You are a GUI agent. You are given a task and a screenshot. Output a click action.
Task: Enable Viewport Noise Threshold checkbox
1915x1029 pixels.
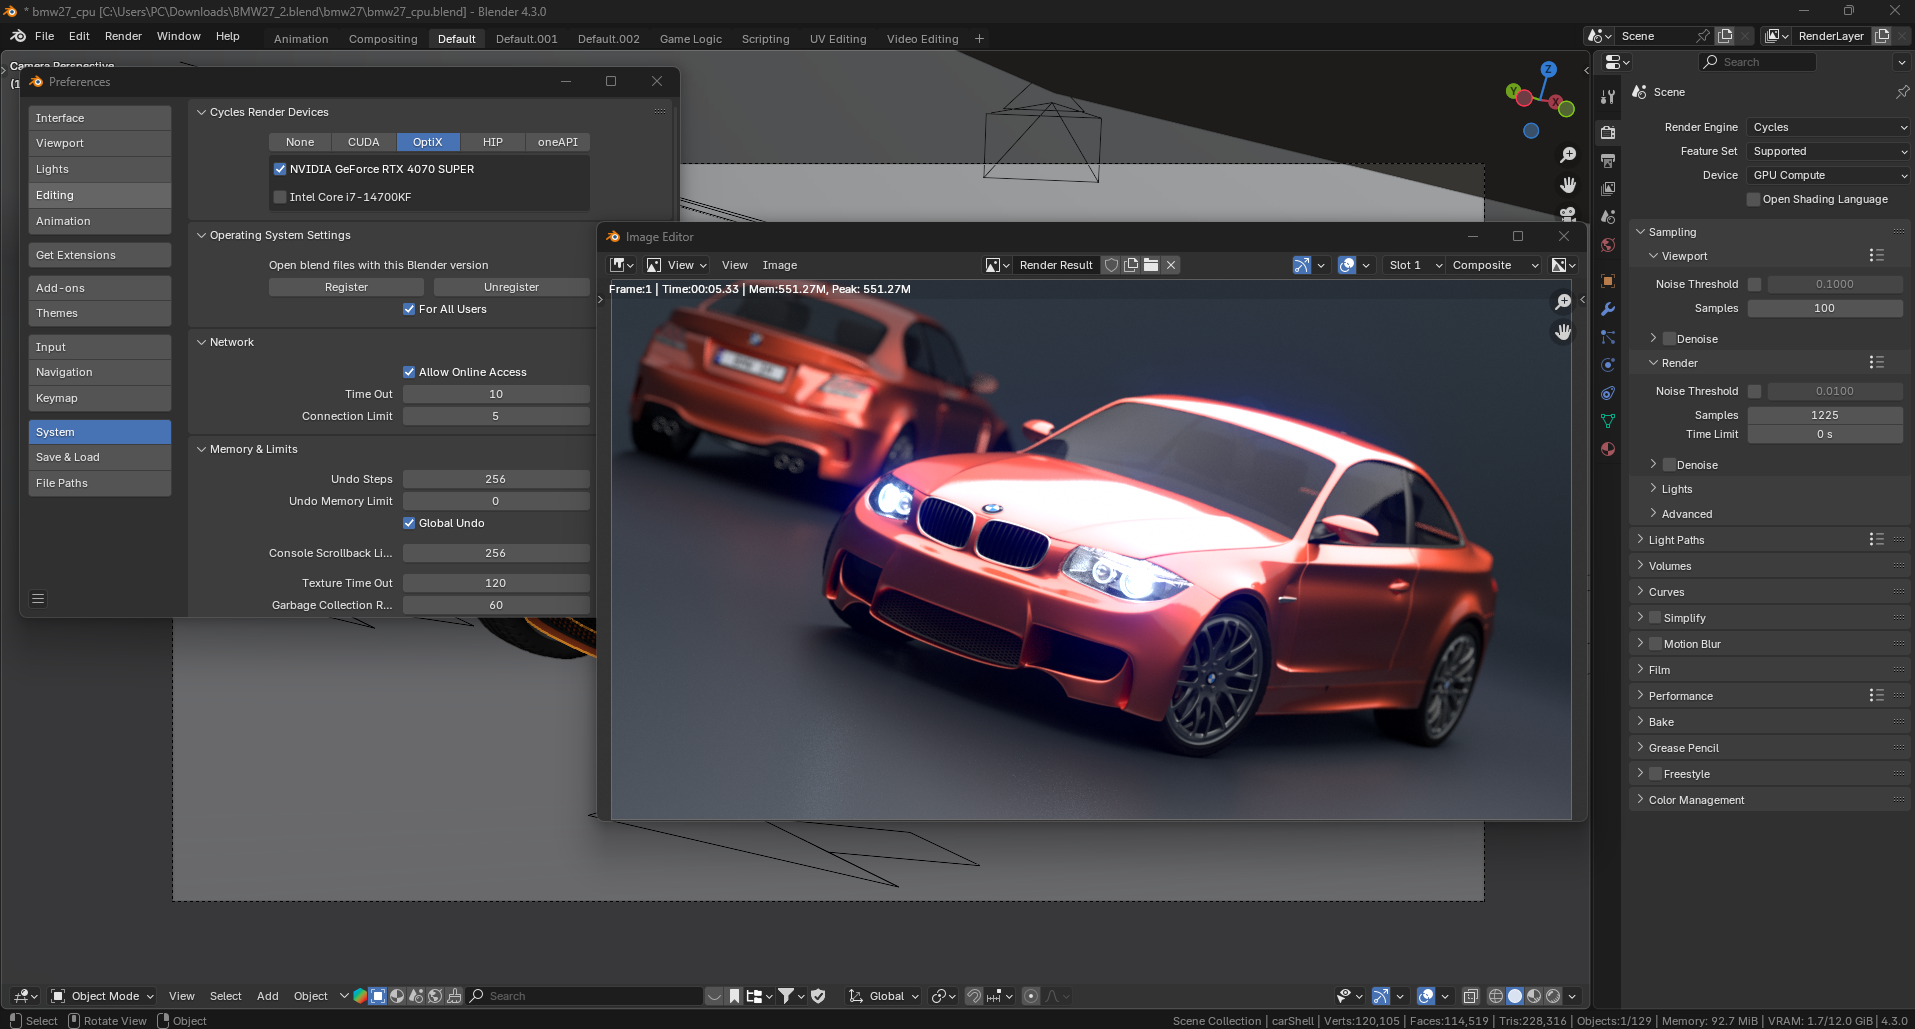1754,284
